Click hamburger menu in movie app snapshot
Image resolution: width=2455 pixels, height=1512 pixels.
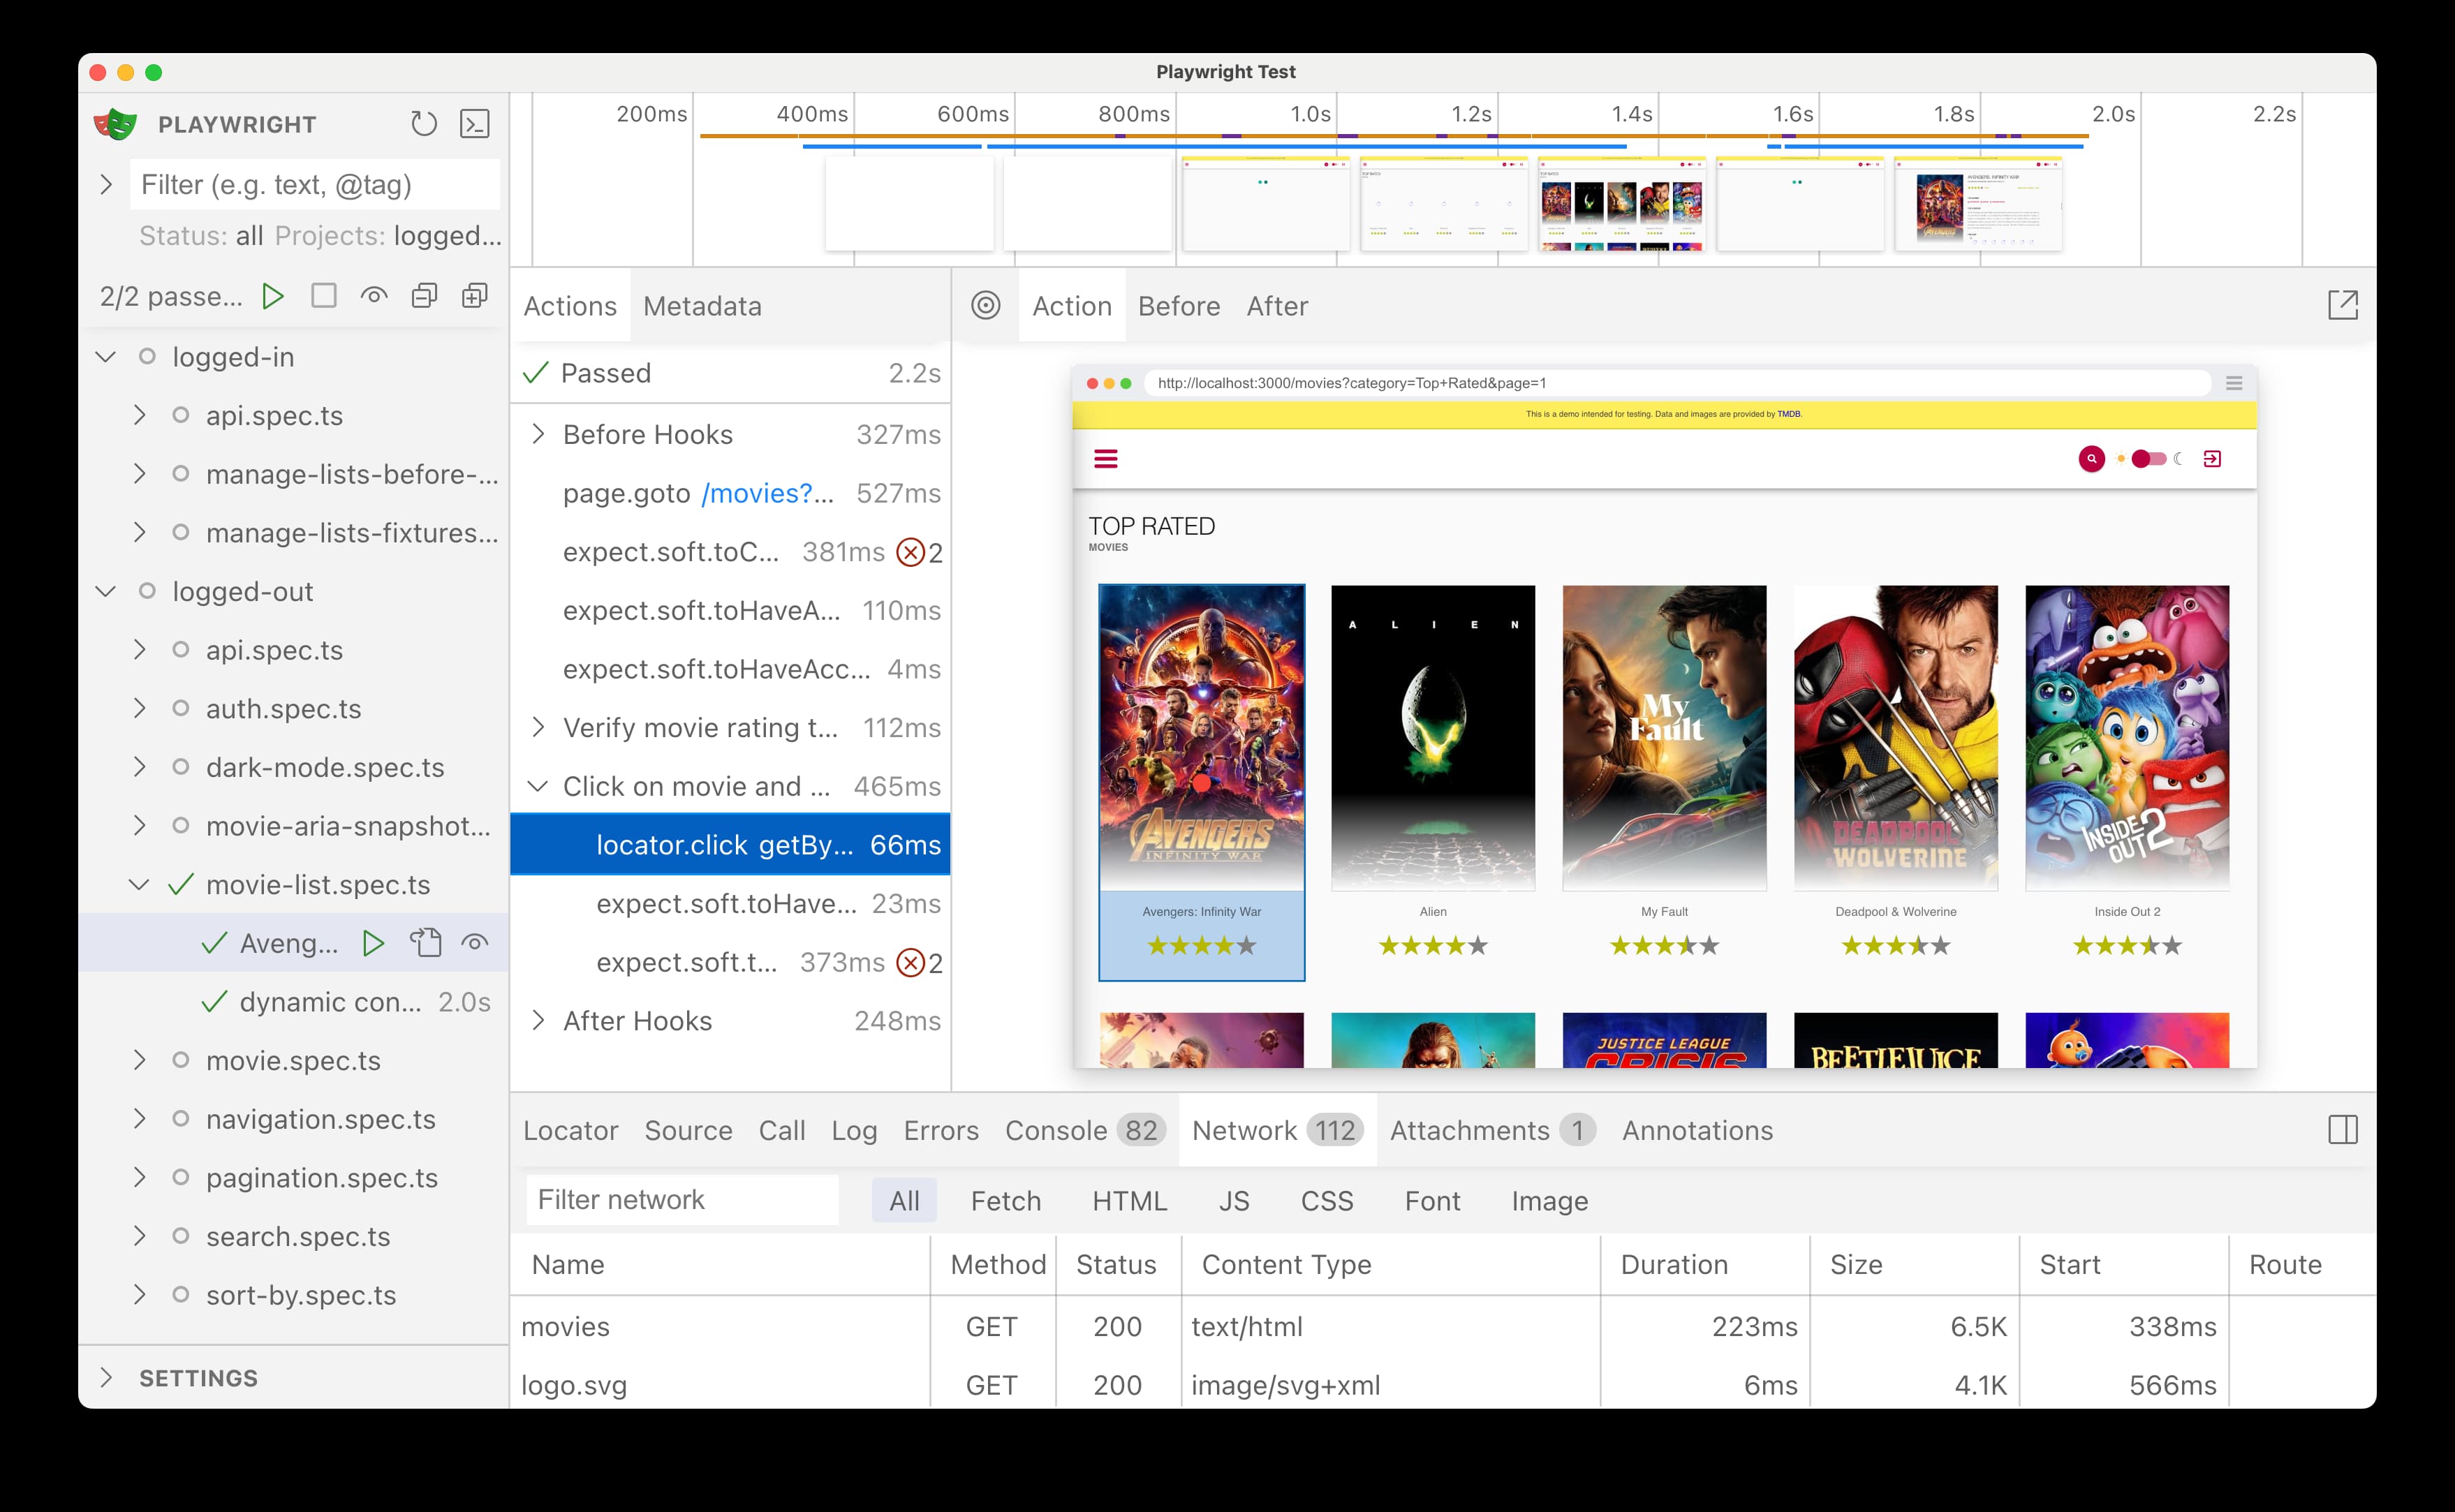pyautogui.click(x=1105, y=459)
